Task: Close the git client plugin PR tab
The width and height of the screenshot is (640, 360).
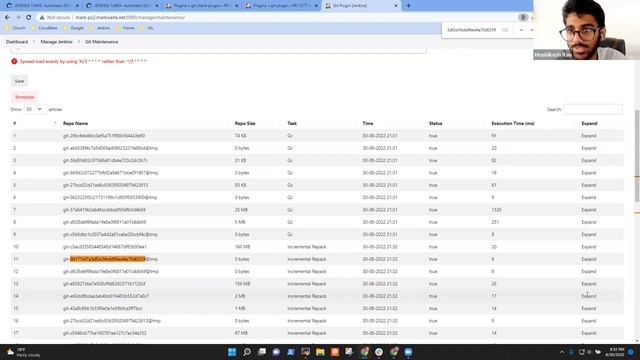Action: tap(236, 6)
